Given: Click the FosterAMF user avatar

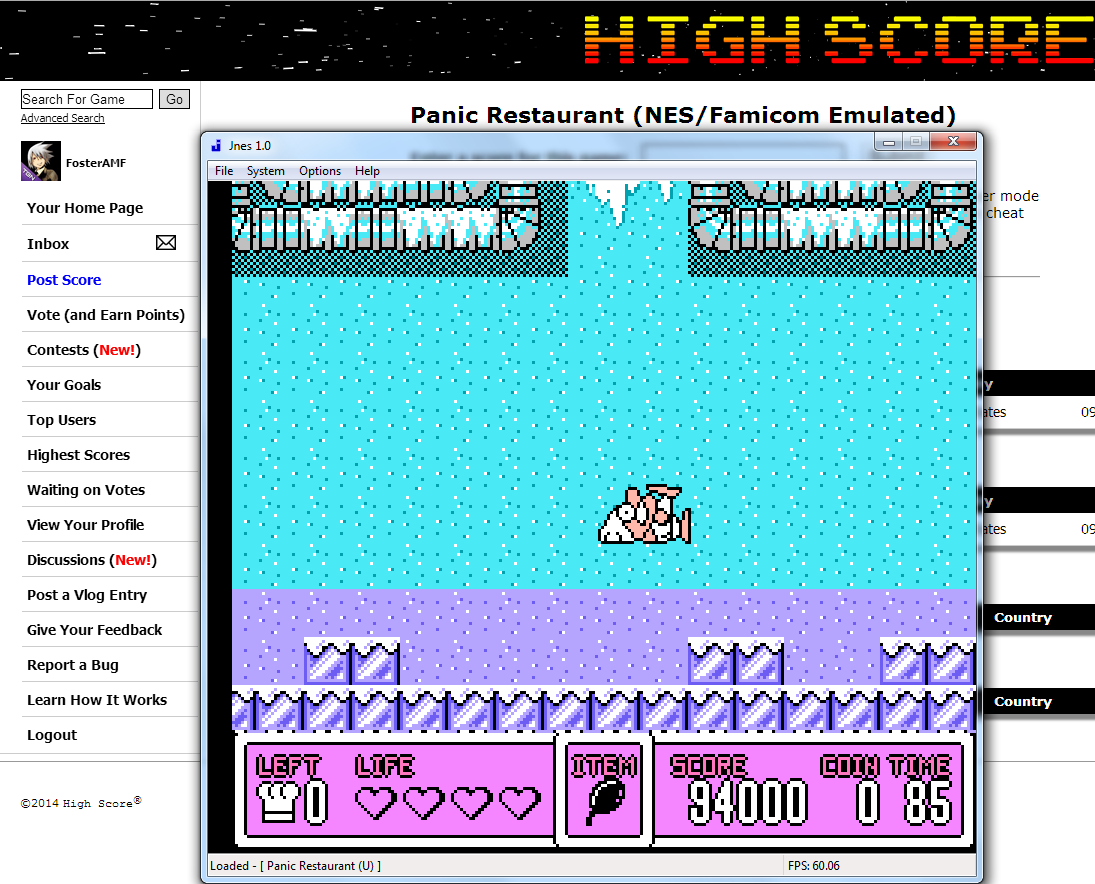Looking at the screenshot, I should pyautogui.click(x=41, y=162).
